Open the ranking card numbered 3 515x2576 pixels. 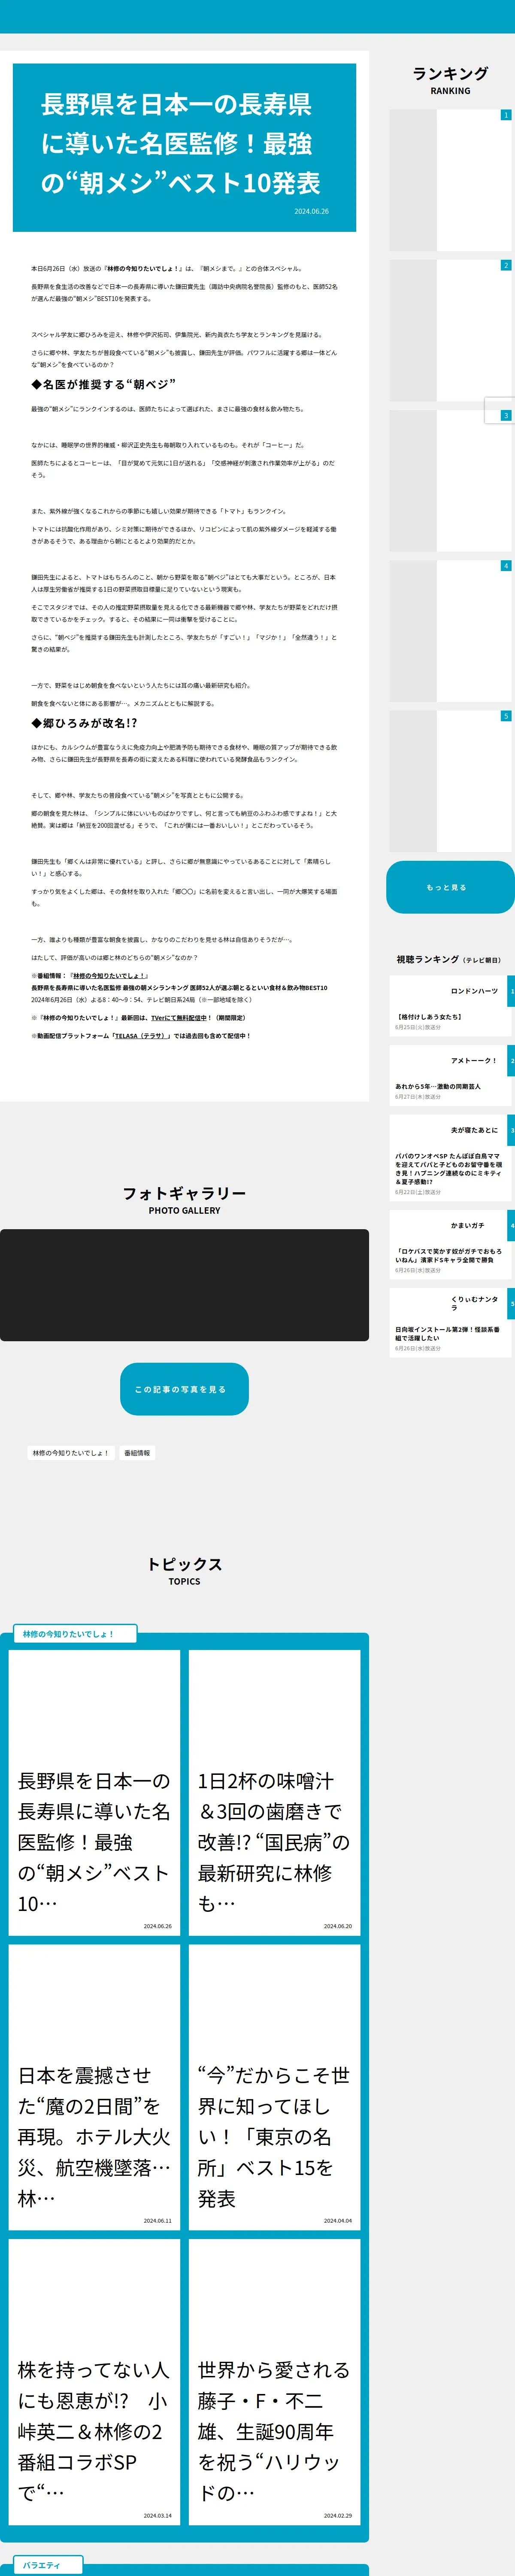click(450, 481)
